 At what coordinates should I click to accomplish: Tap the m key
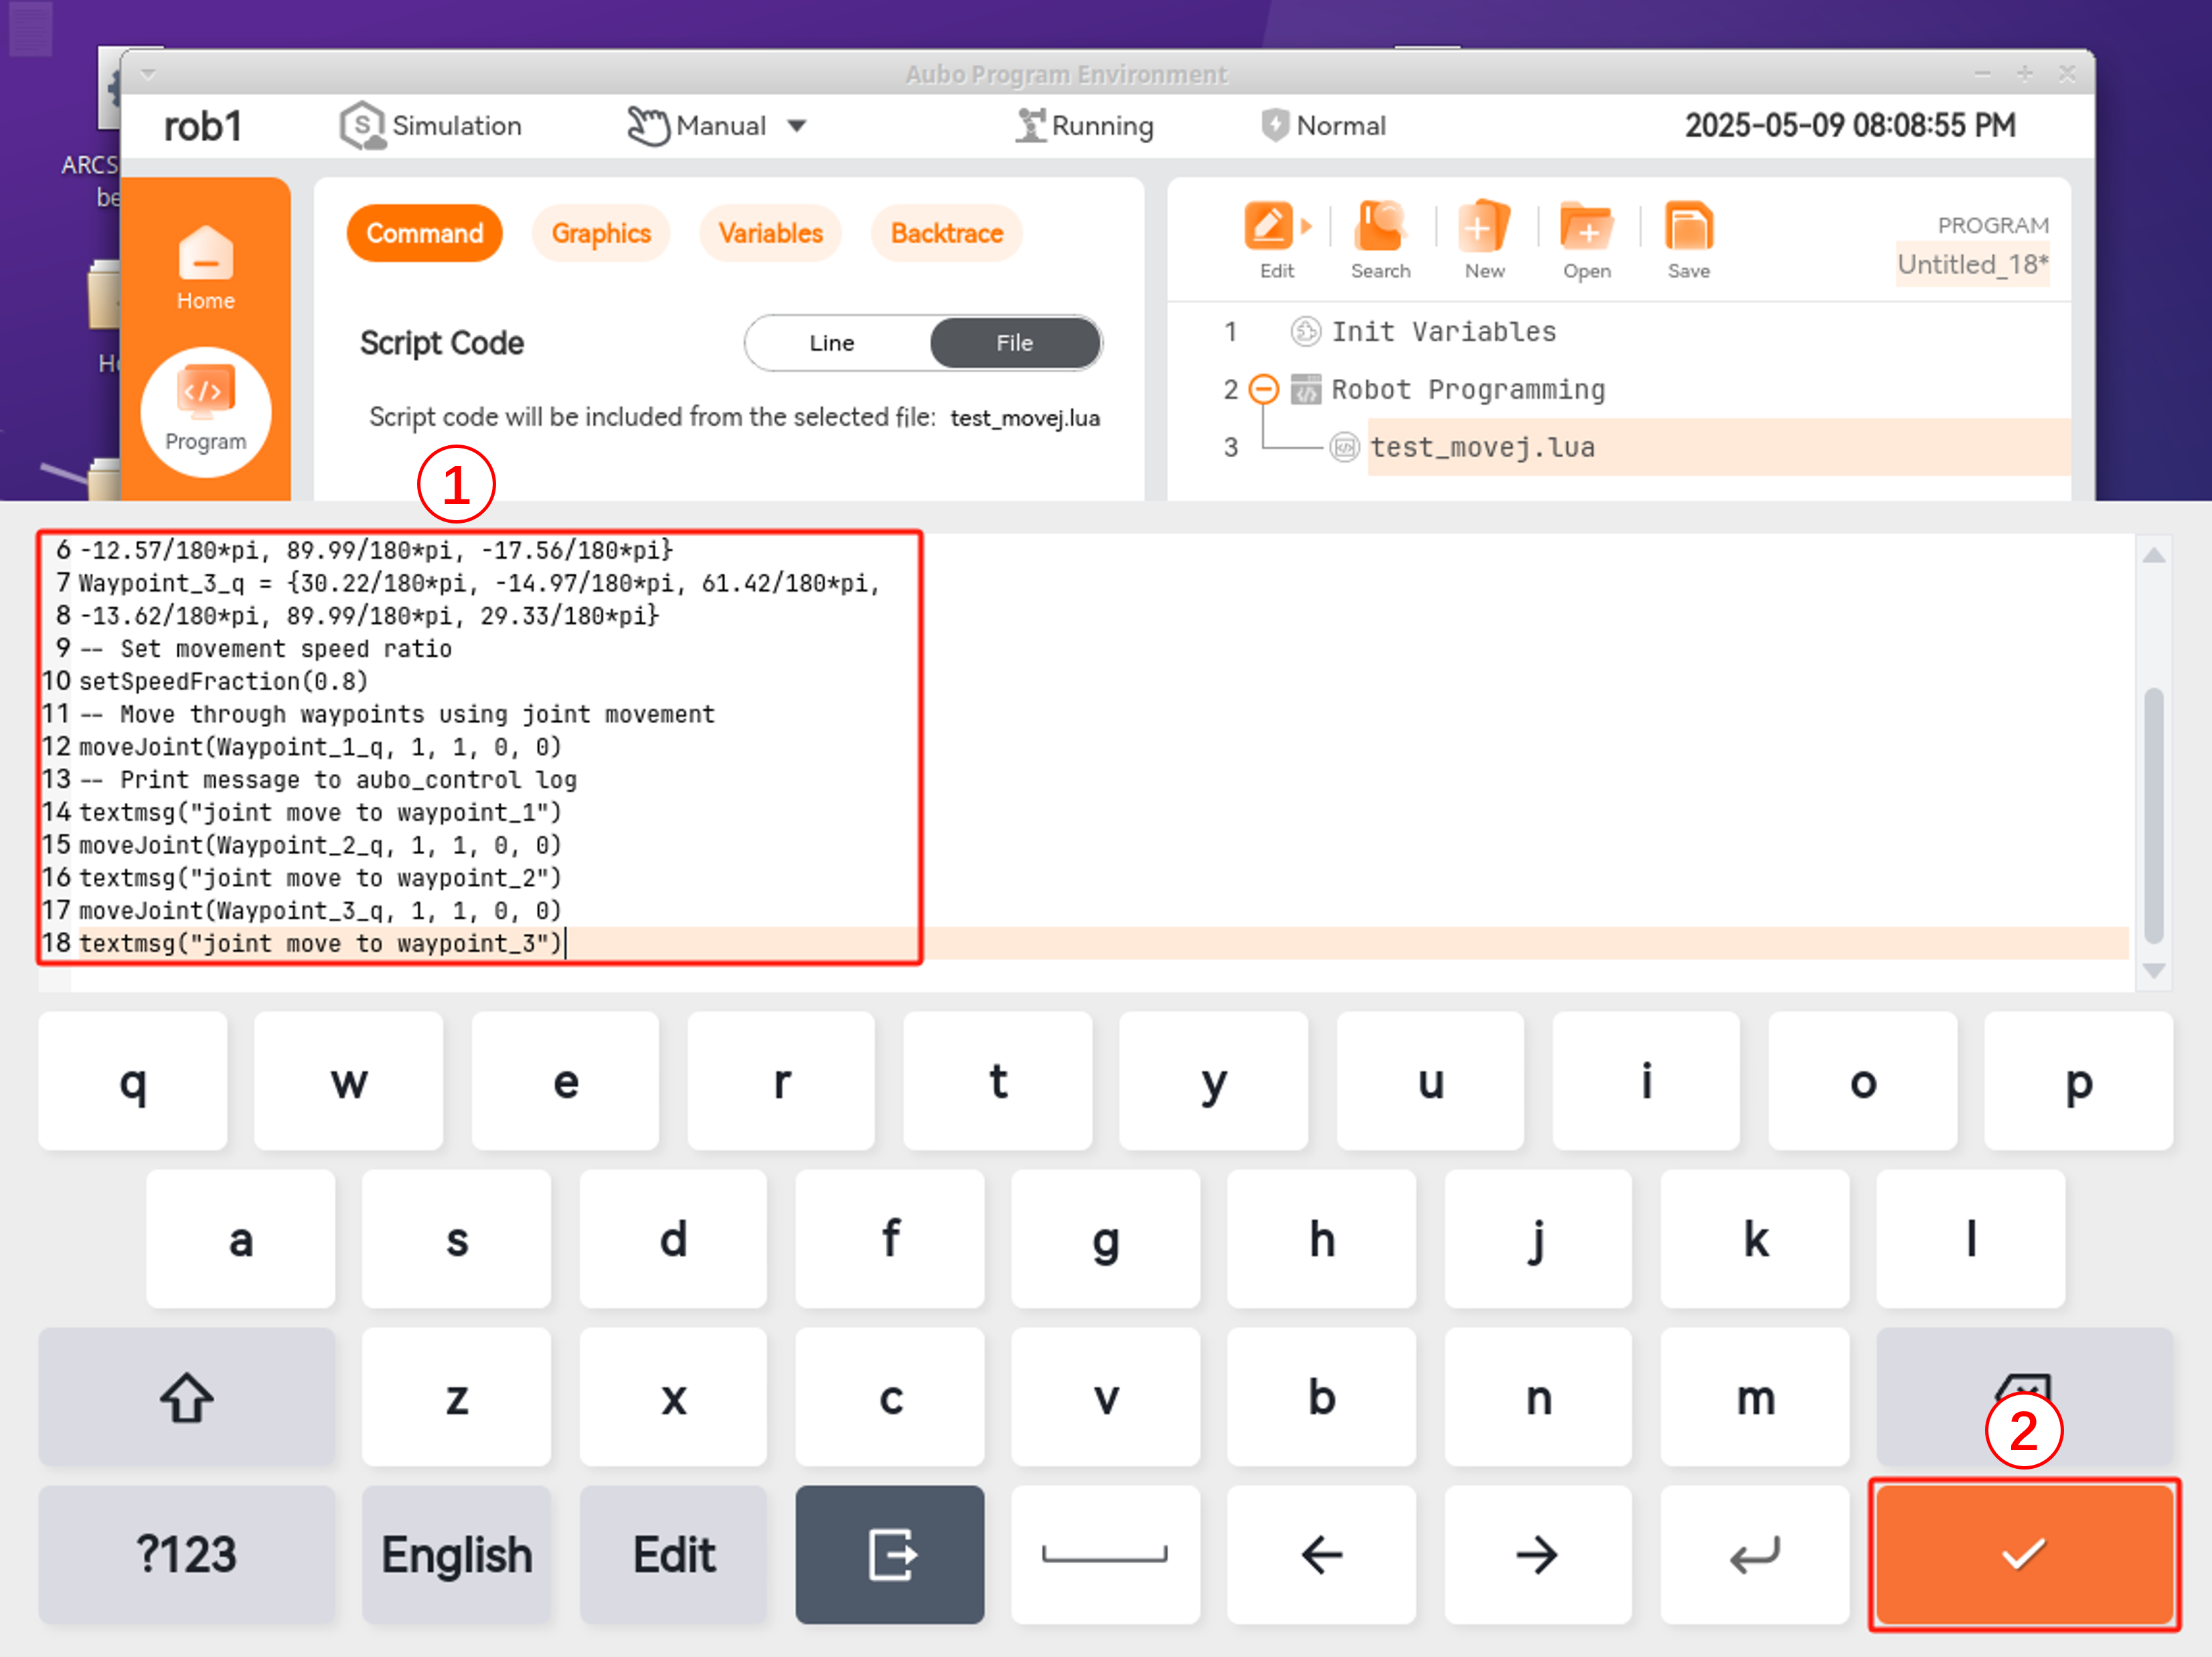pos(1754,1396)
